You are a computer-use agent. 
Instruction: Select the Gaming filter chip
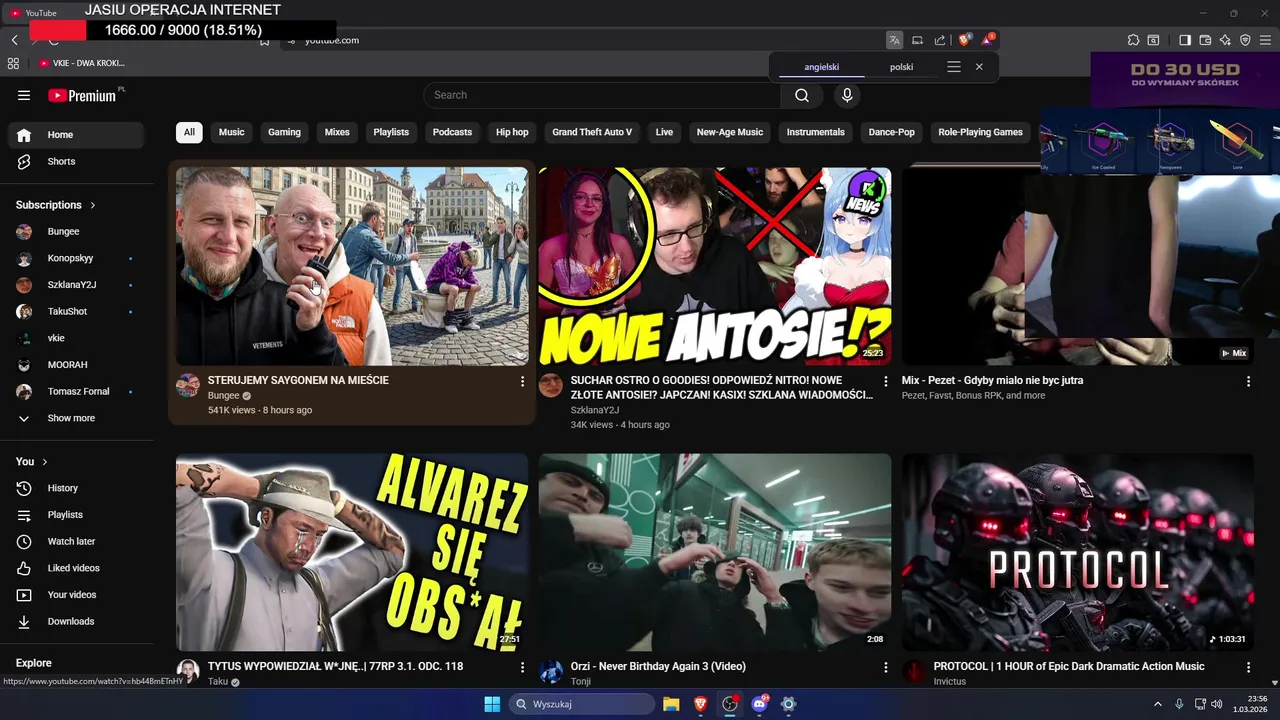click(284, 132)
